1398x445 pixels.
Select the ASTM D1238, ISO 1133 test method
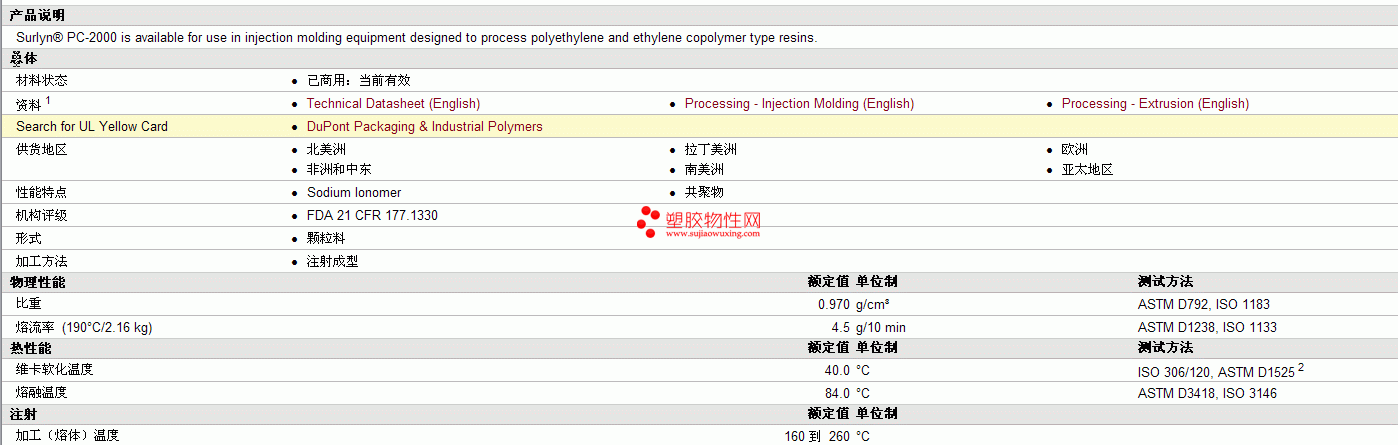point(1207,327)
